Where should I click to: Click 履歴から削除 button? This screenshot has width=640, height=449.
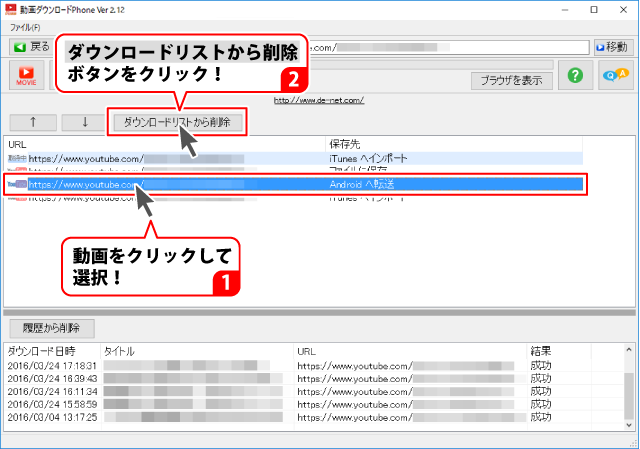[x=52, y=328]
